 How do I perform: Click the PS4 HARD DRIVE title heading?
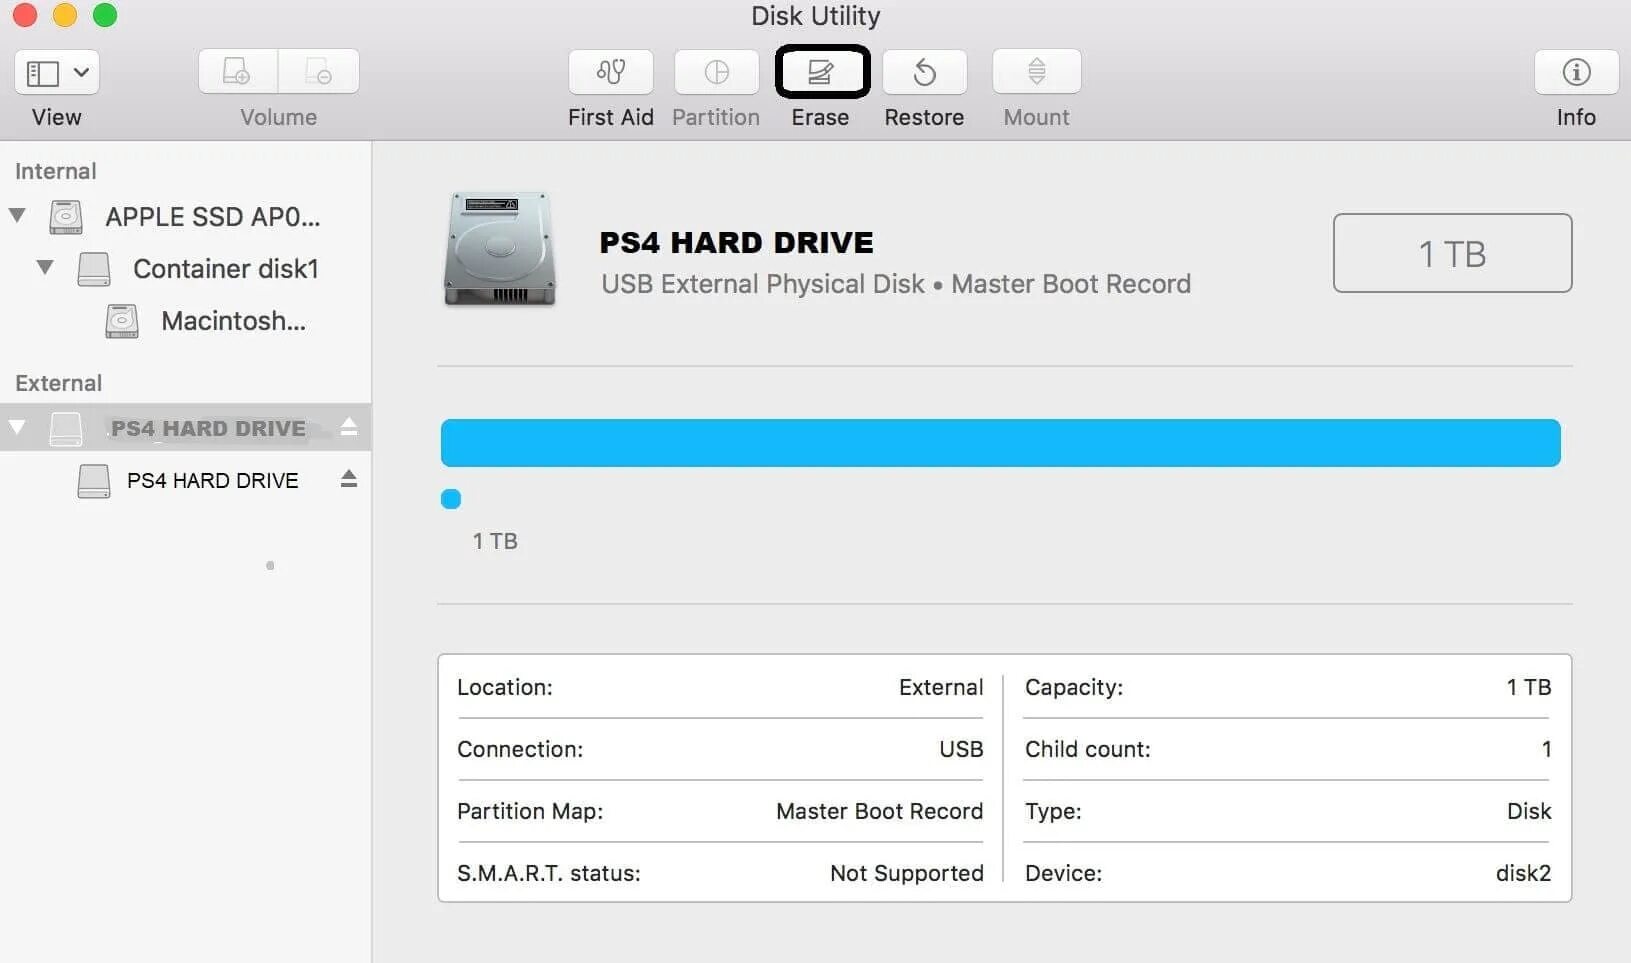pos(736,243)
